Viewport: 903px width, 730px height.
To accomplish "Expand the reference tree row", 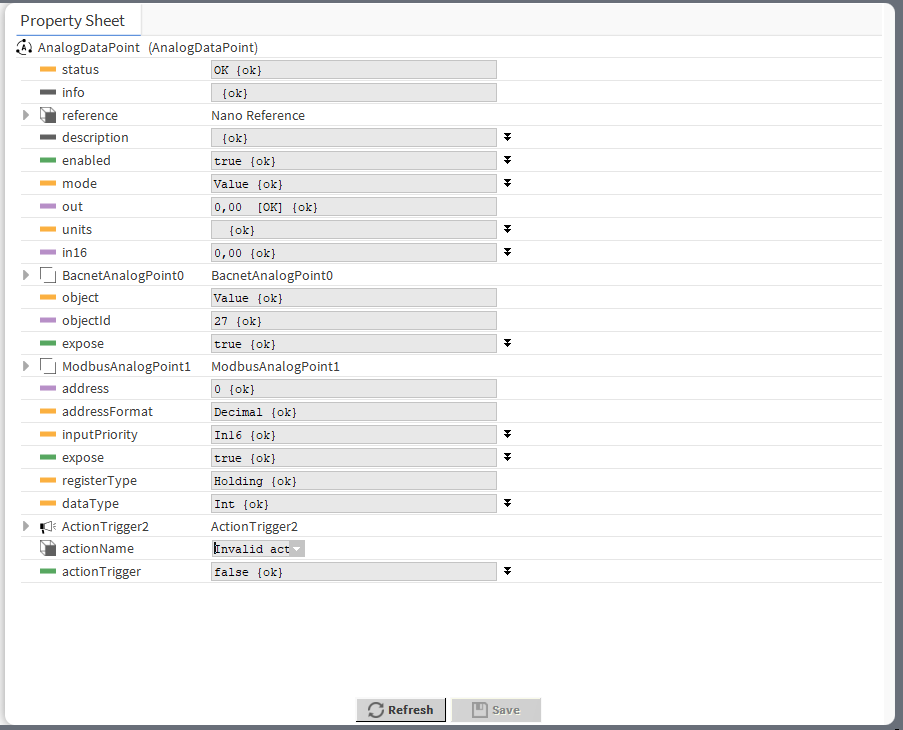I will click(27, 115).
